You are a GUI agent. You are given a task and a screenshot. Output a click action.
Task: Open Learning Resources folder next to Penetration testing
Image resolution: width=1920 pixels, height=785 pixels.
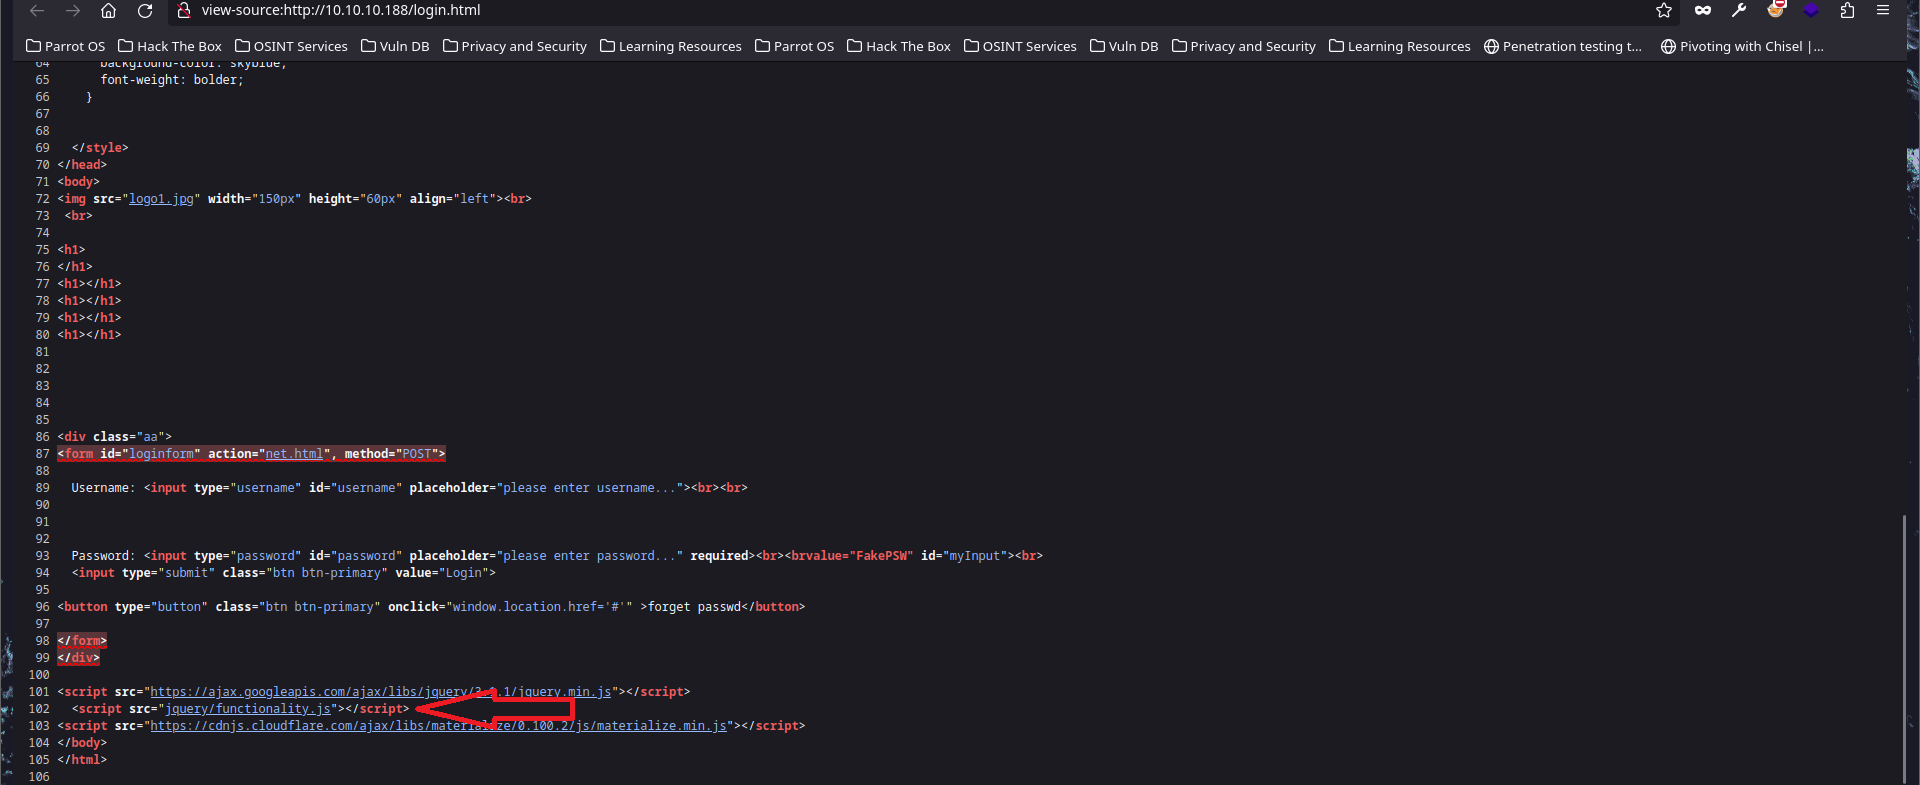pos(1400,46)
